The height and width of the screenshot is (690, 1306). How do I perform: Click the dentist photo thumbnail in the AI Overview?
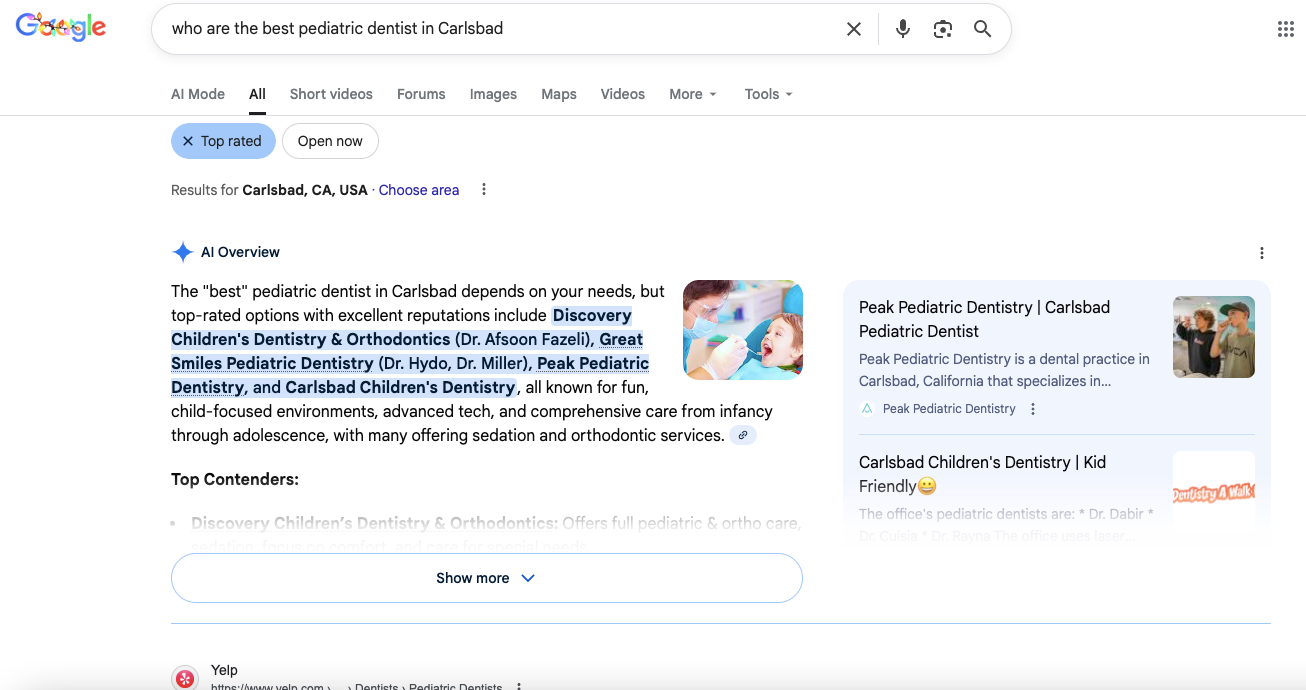(x=742, y=330)
